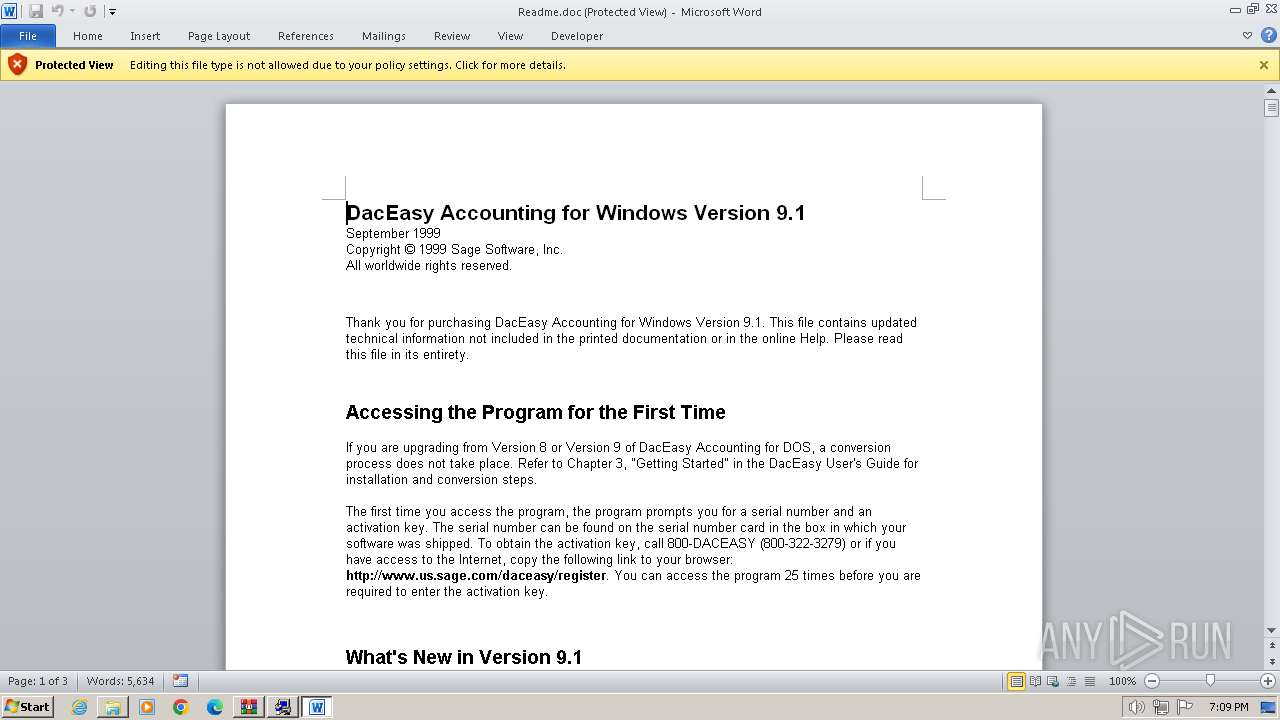Select the Print Layout view
The image size is (1280, 720).
click(x=1016, y=681)
